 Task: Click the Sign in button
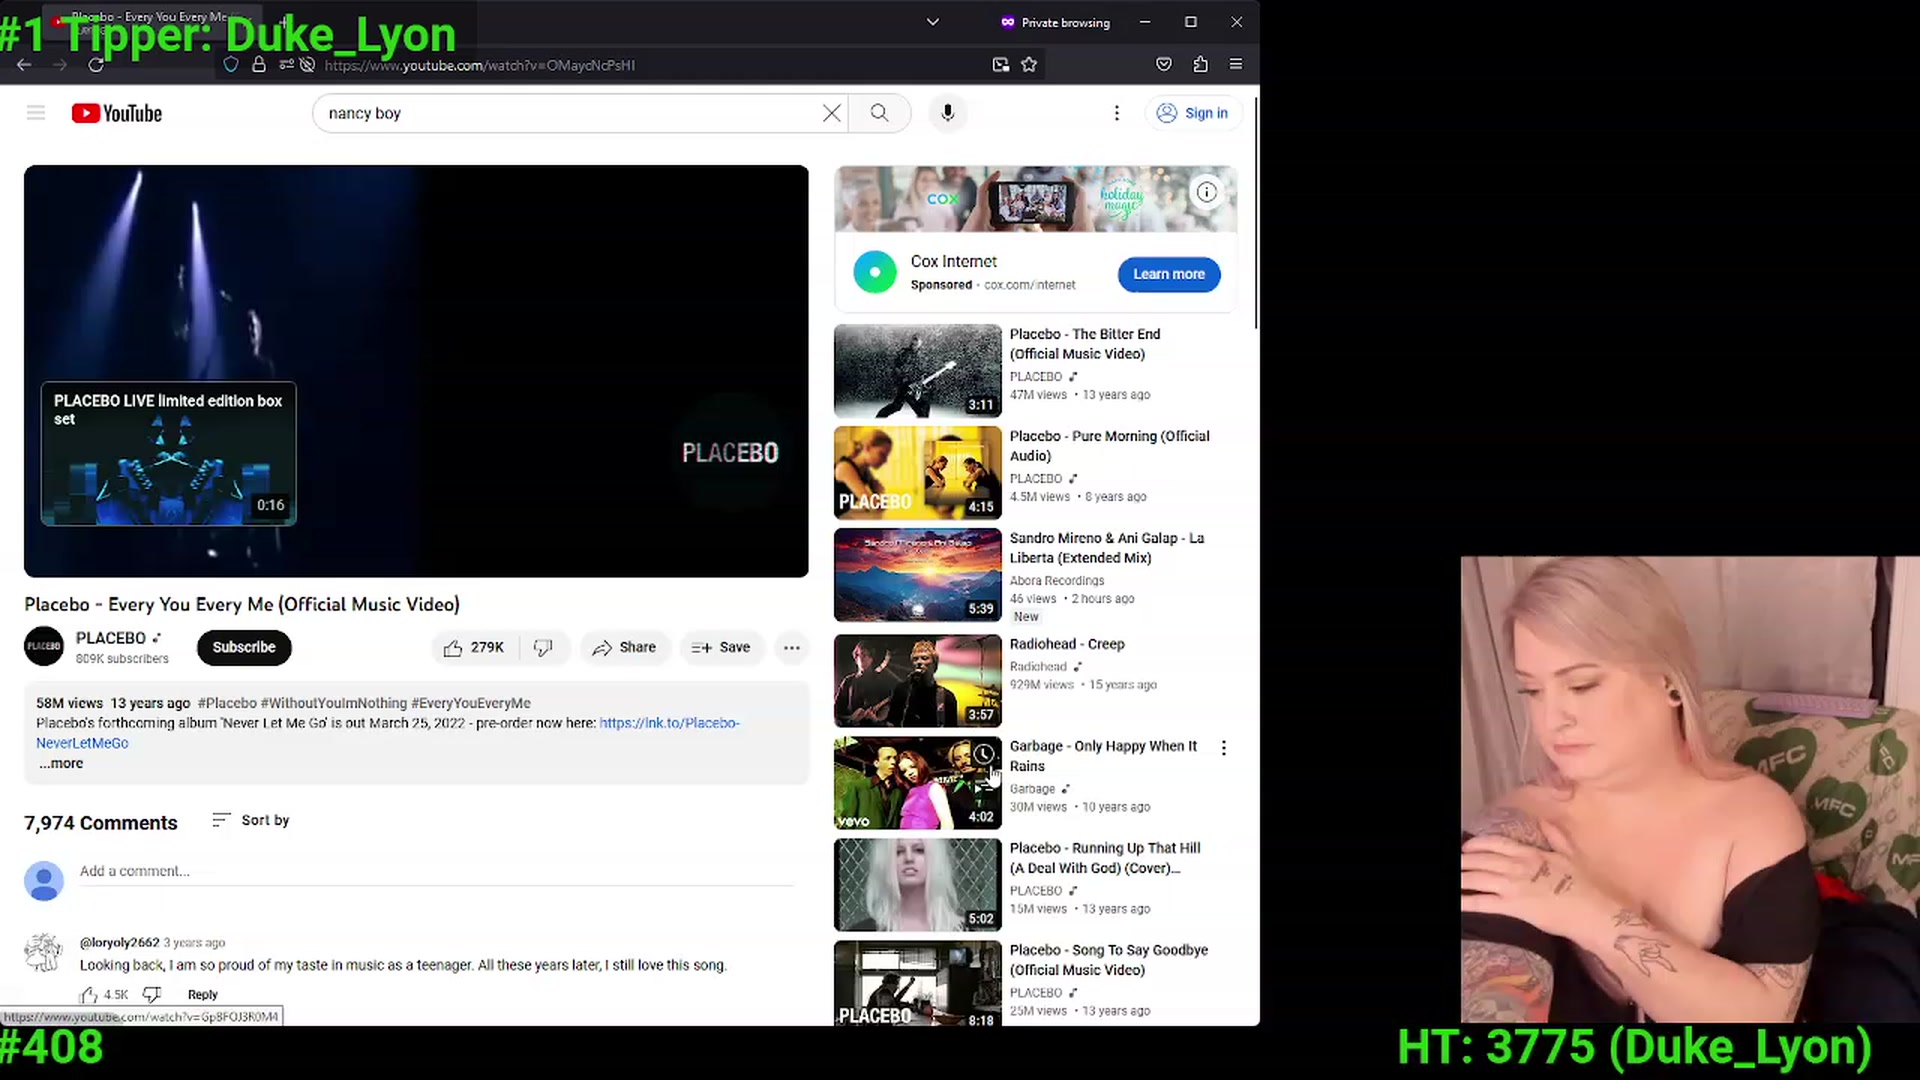(x=1193, y=113)
